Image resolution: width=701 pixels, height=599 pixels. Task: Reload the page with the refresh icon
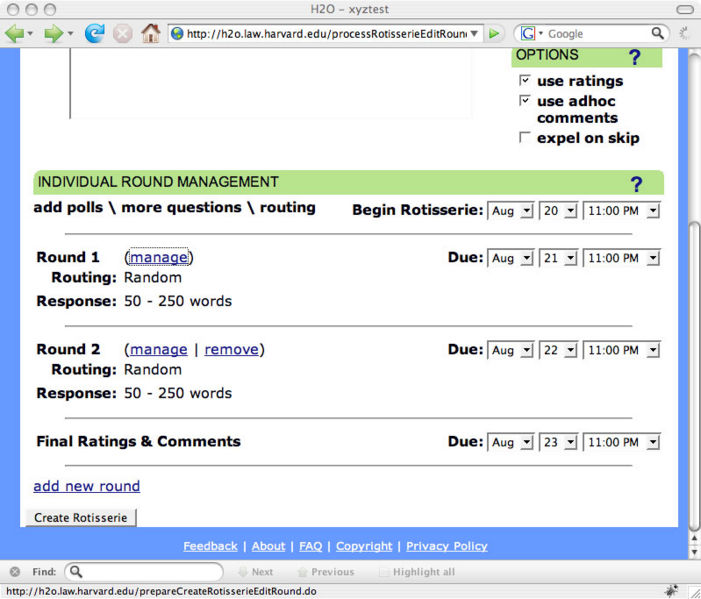tap(95, 33)
